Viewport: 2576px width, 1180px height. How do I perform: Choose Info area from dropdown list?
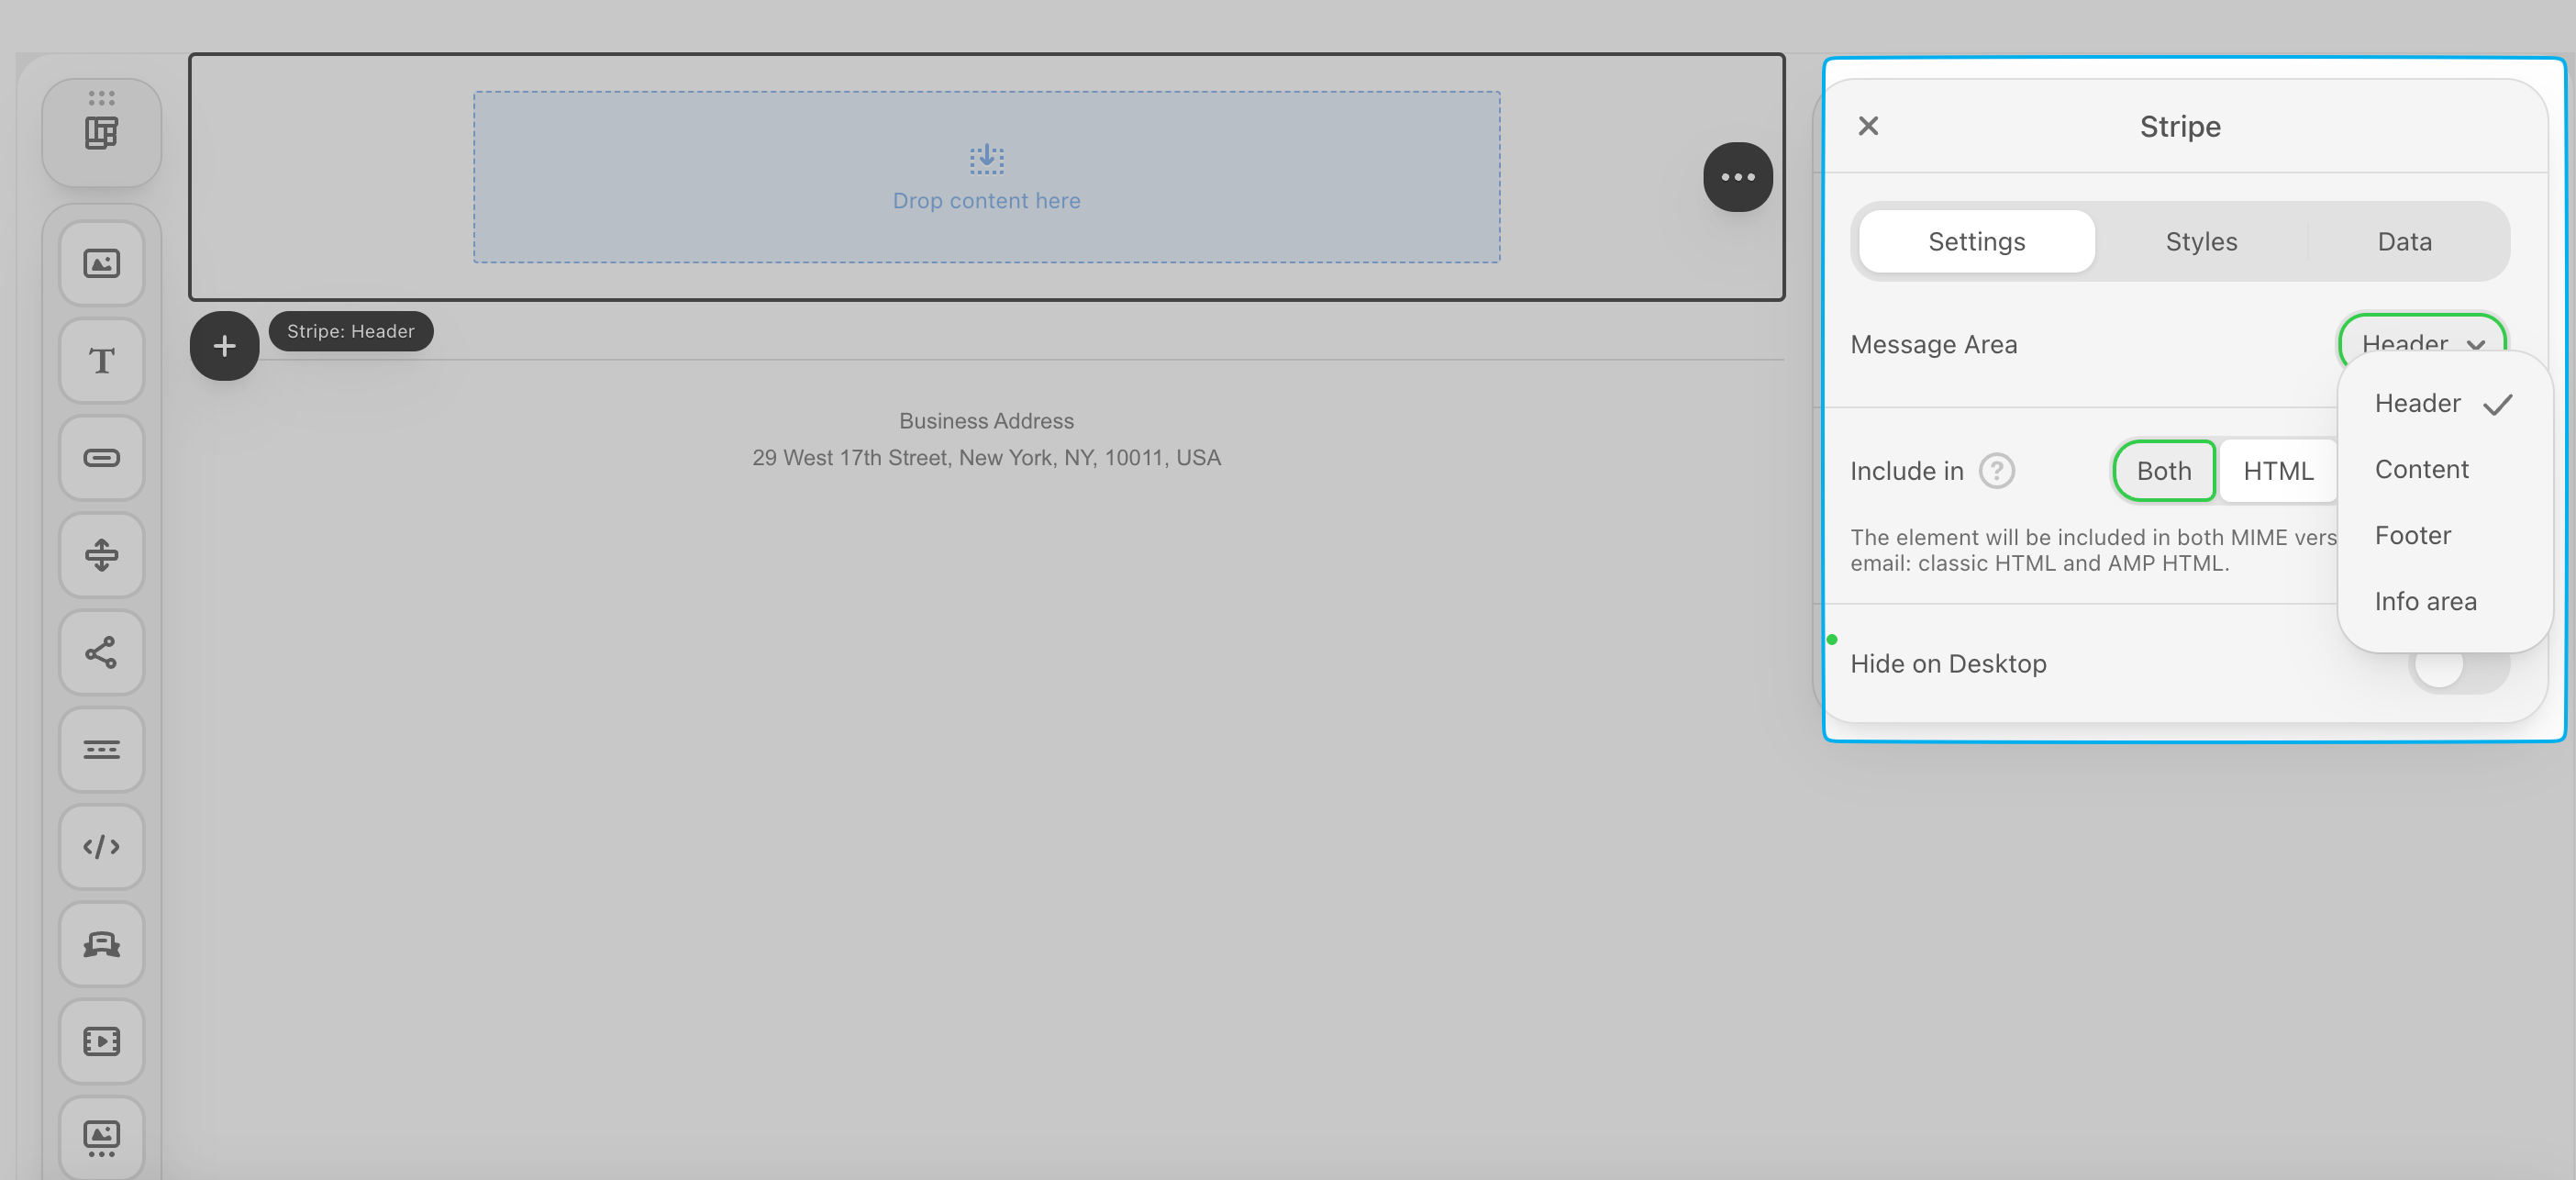2425,602
